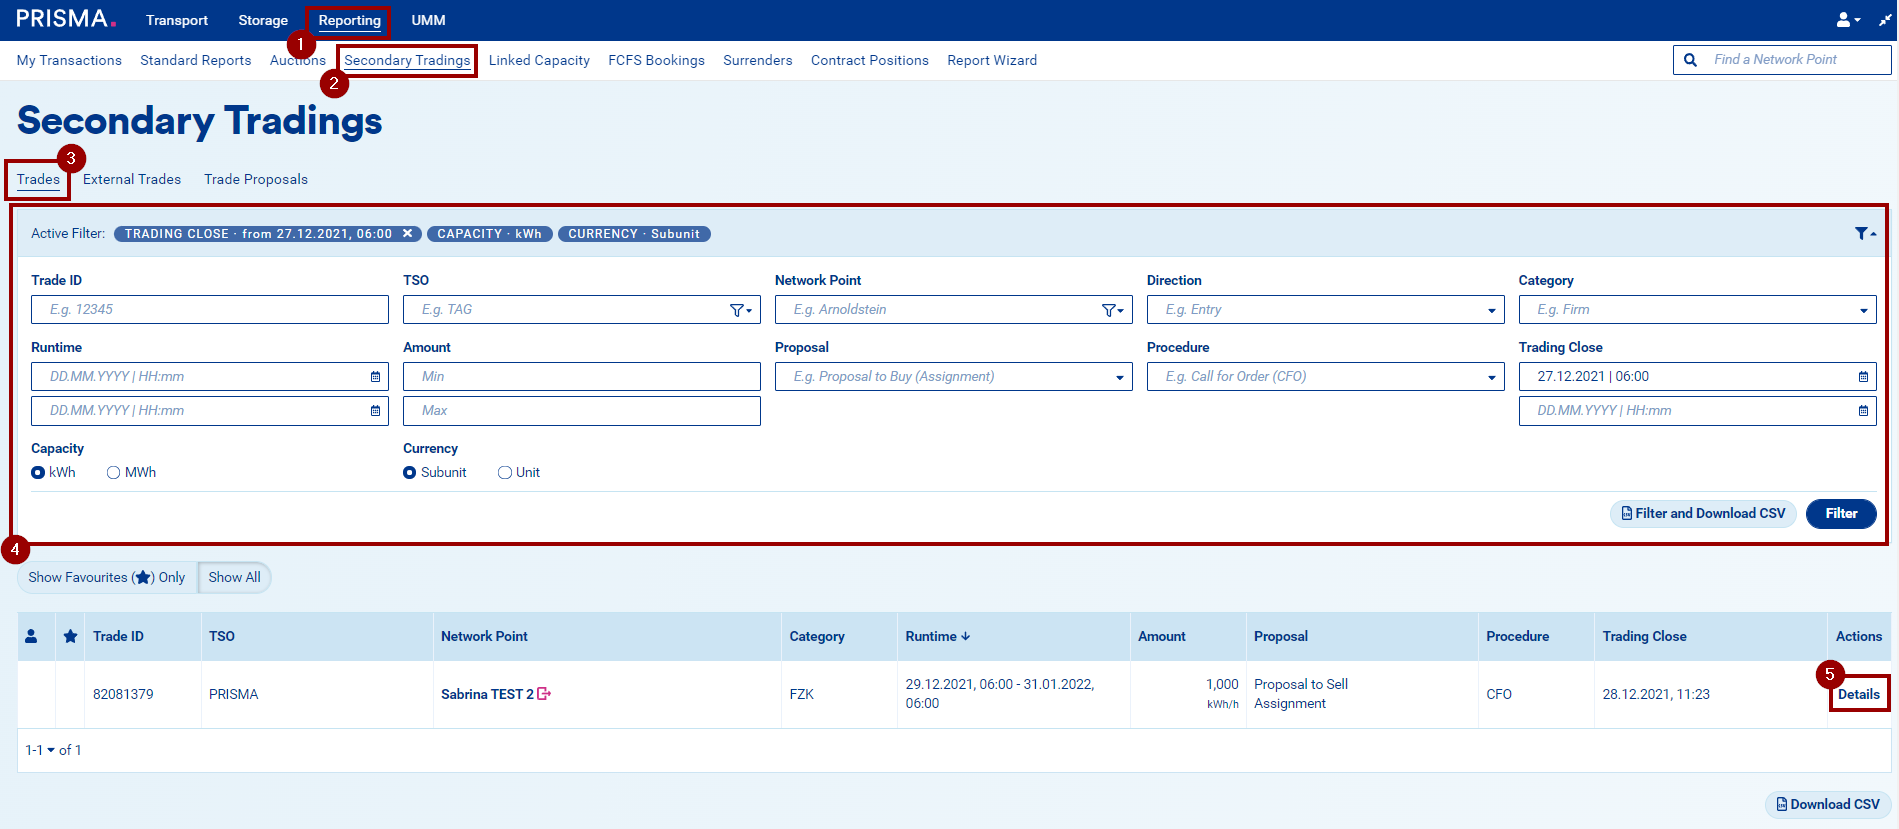Select the Unit currency radio button
The image size is (1899, 829).
tap(505, 473)
